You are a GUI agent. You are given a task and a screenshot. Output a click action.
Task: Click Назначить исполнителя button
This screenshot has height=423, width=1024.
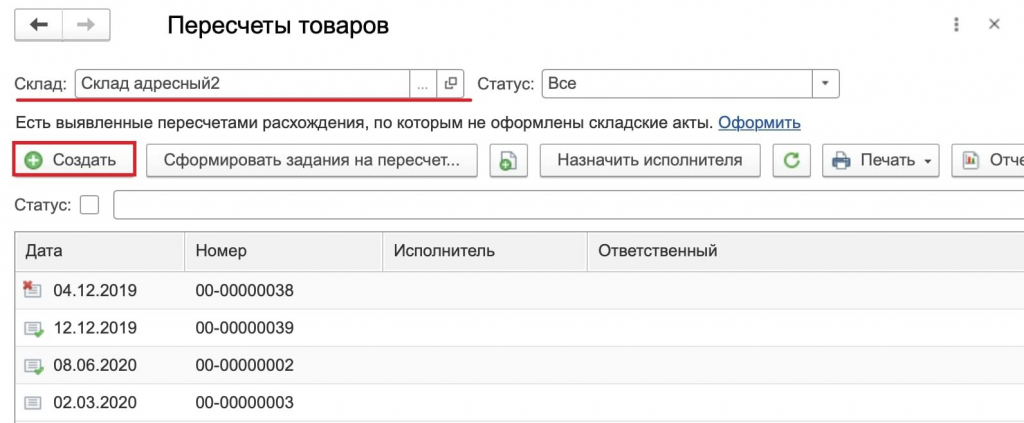tap(650, 161)
